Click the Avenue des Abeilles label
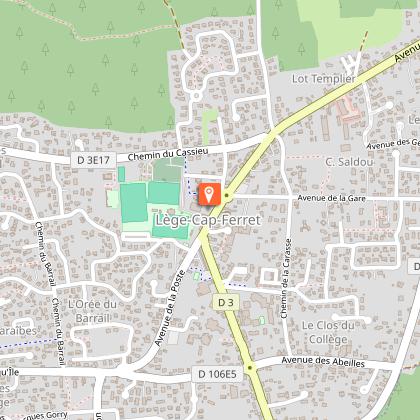 click(323, 362)
